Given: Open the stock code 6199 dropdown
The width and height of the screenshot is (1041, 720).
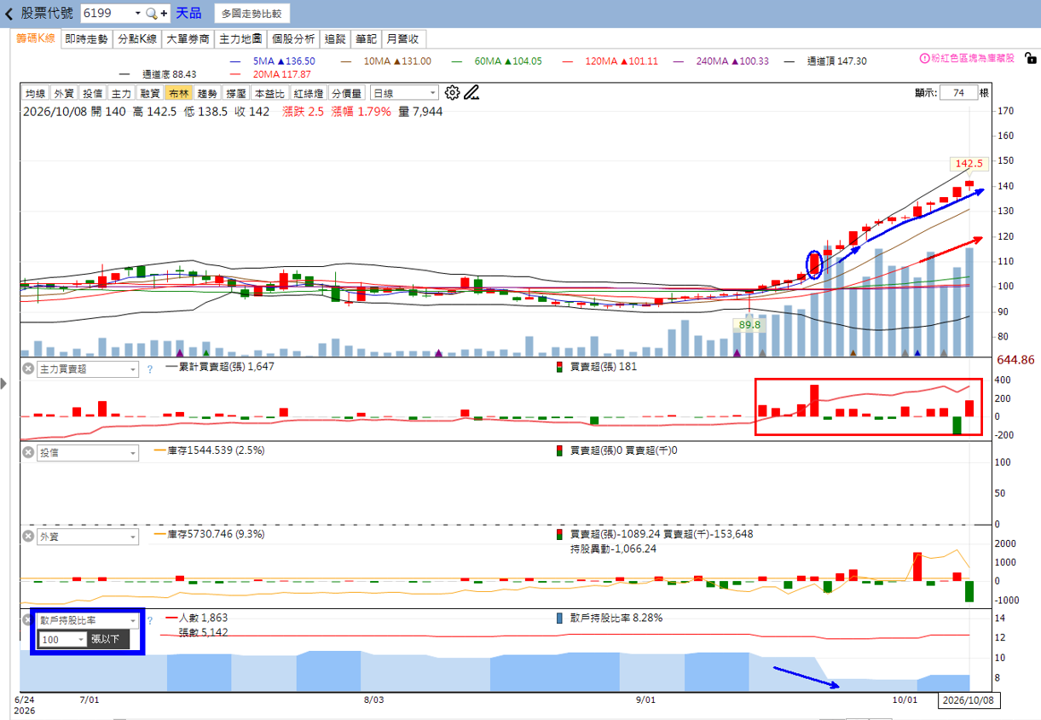Looking at the screenshot, I should [137, 13].
